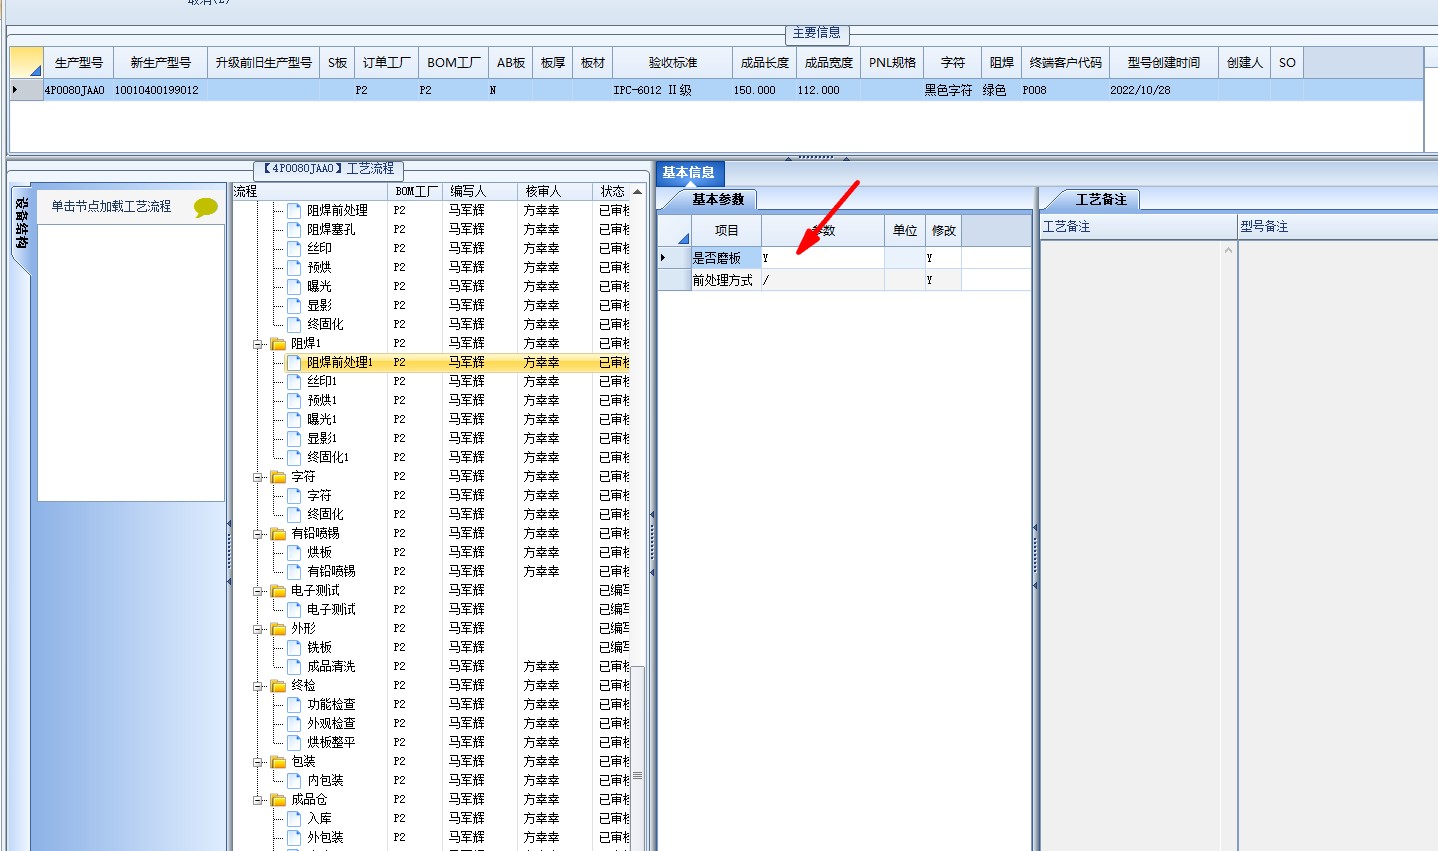The height and width of the screenshot is (851, 1438).
Task: Click the document icon of 阻焊塞孔
Action: pos(294,230)
